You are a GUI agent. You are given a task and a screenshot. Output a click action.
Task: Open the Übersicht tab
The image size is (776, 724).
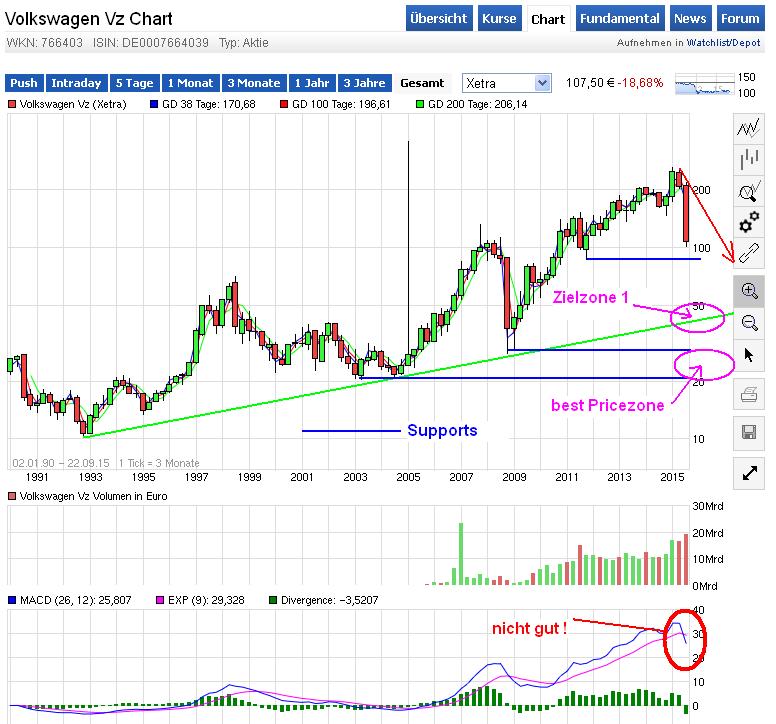tap(439, 18)
